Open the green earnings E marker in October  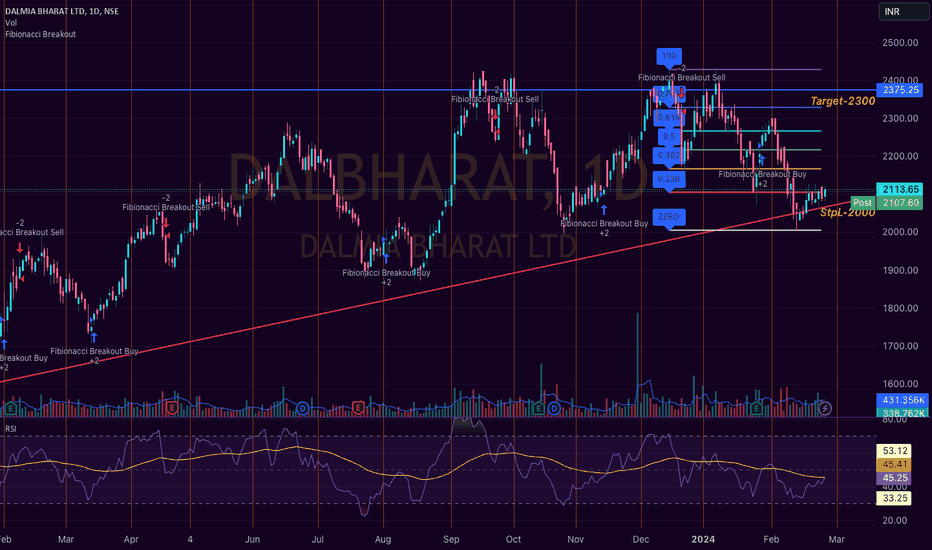click(539, 408)
